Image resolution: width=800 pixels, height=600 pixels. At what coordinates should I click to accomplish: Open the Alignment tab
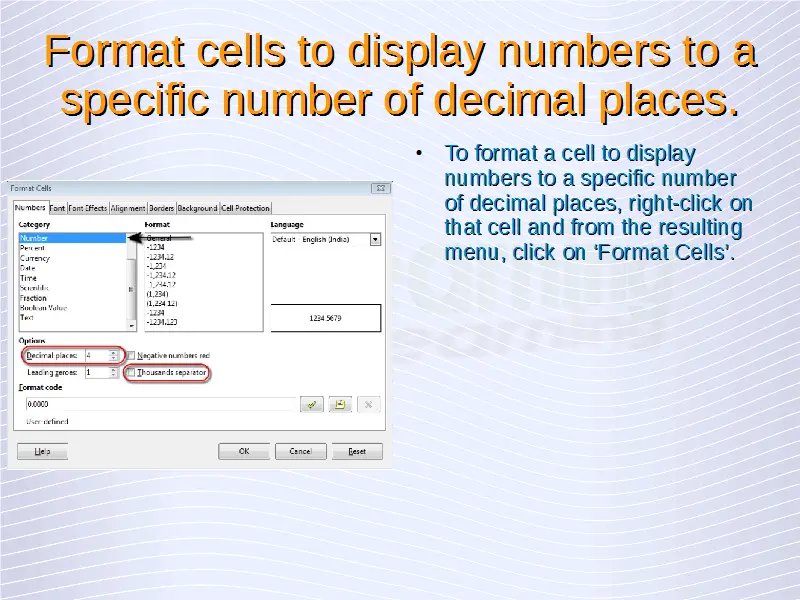point(128,208)
